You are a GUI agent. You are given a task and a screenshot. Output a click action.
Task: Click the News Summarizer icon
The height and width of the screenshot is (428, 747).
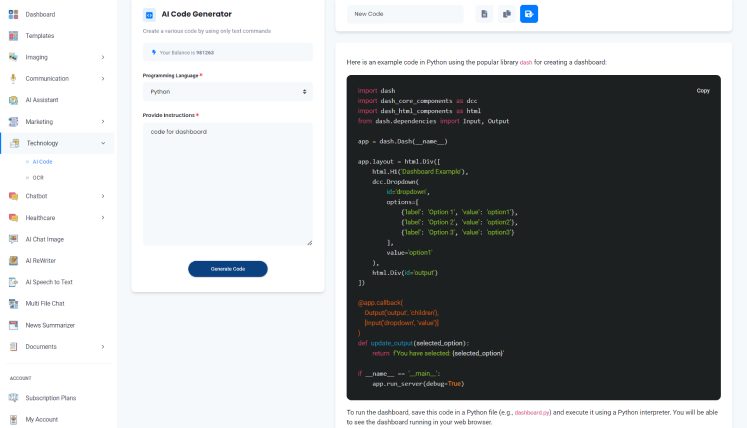click(13, 325)
